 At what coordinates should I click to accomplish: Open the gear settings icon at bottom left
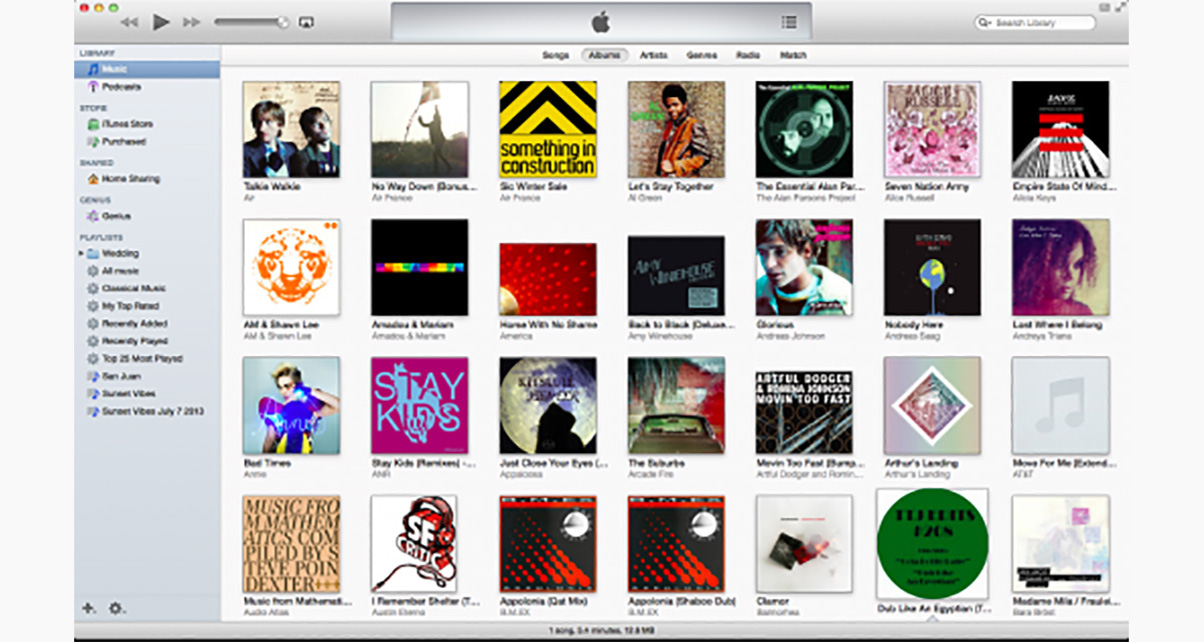[x=114, y=608]
